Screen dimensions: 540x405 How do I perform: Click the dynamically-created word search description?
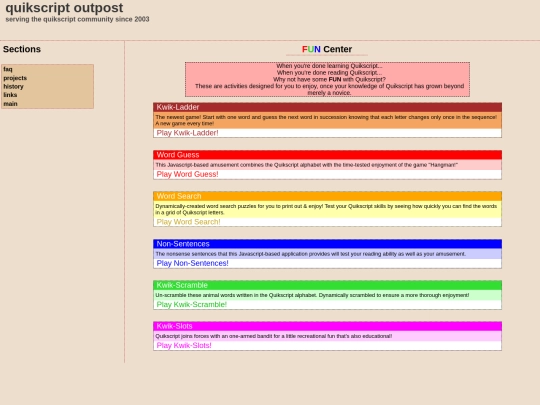[x=326, y=209]
